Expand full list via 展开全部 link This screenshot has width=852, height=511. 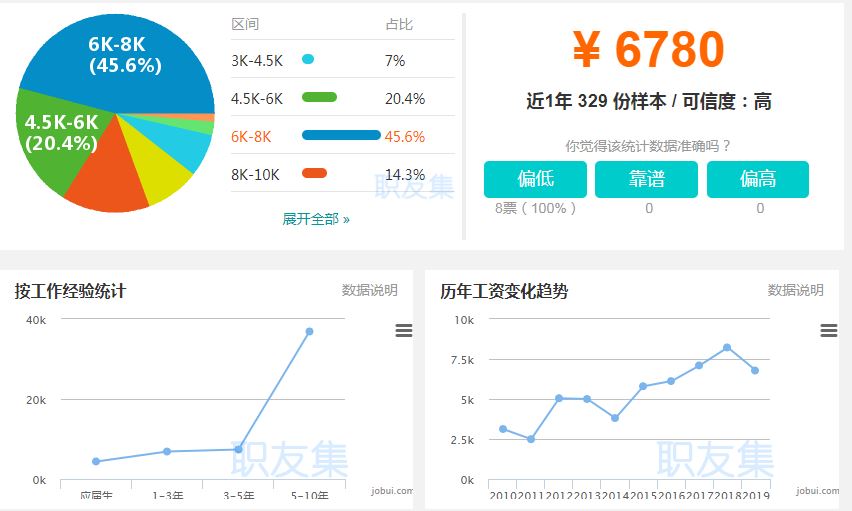tap(316, 219)
